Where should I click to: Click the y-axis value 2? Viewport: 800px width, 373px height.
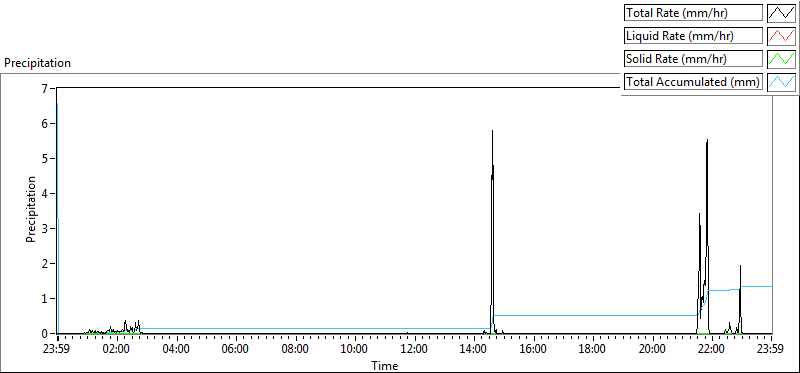tap(44, 263)
